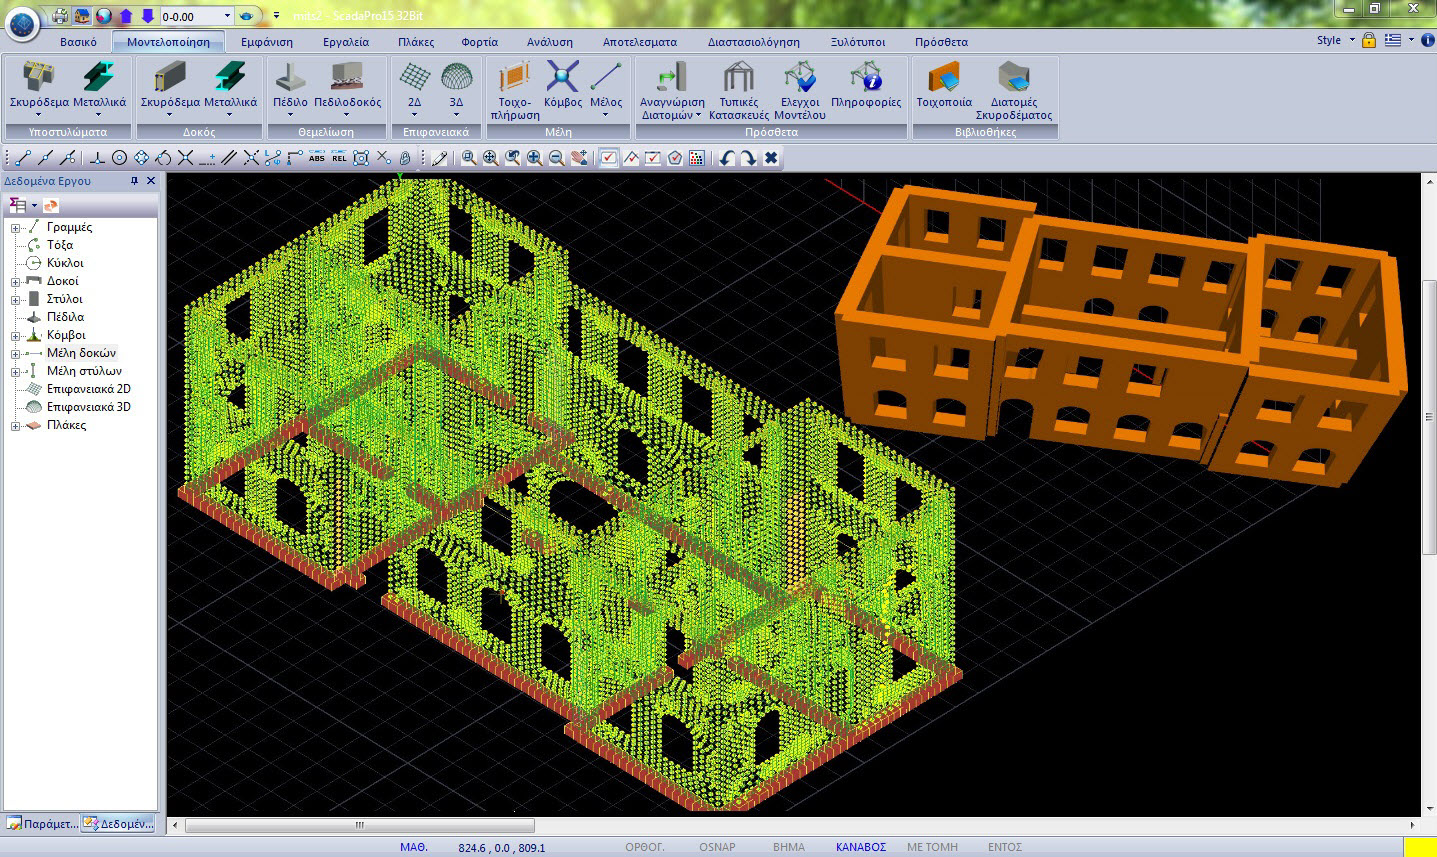
Task: Switch to Παράμετ... bottom panel tab
Action: [x=42, y=824]
